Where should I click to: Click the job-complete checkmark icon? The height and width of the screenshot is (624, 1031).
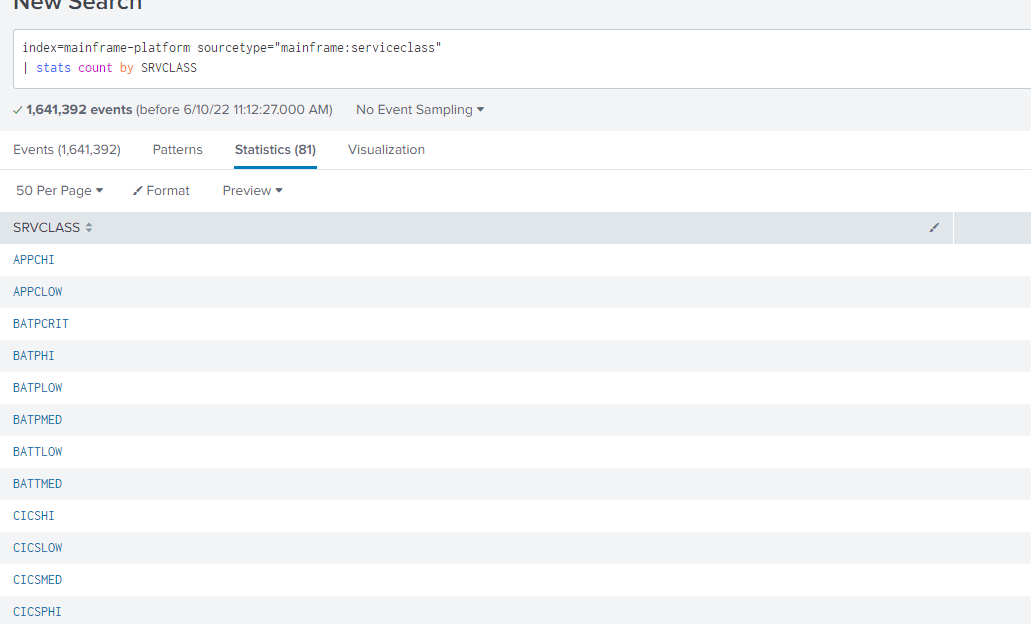pyautogui.click(x=17, y=109)
